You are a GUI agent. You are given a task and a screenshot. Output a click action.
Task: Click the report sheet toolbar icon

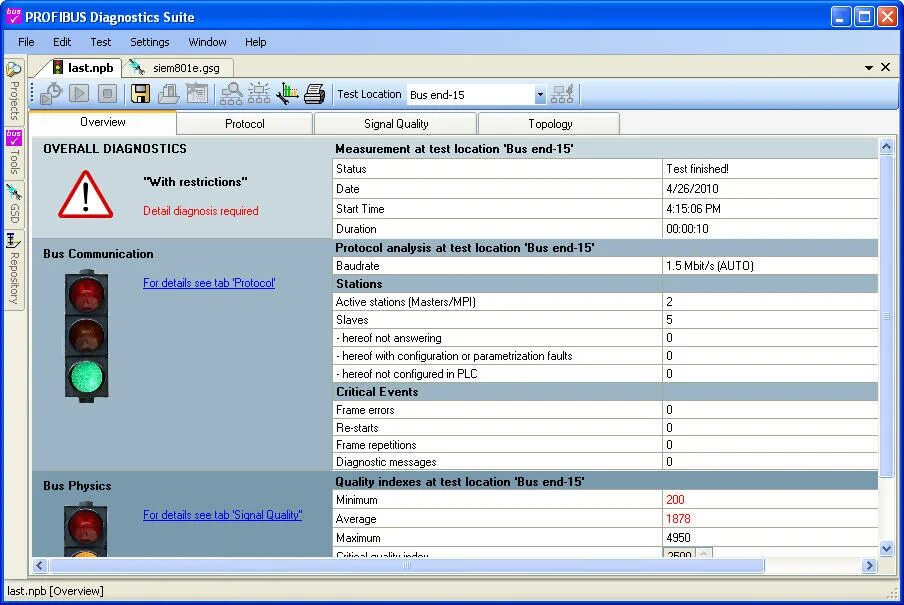(197, 93)
